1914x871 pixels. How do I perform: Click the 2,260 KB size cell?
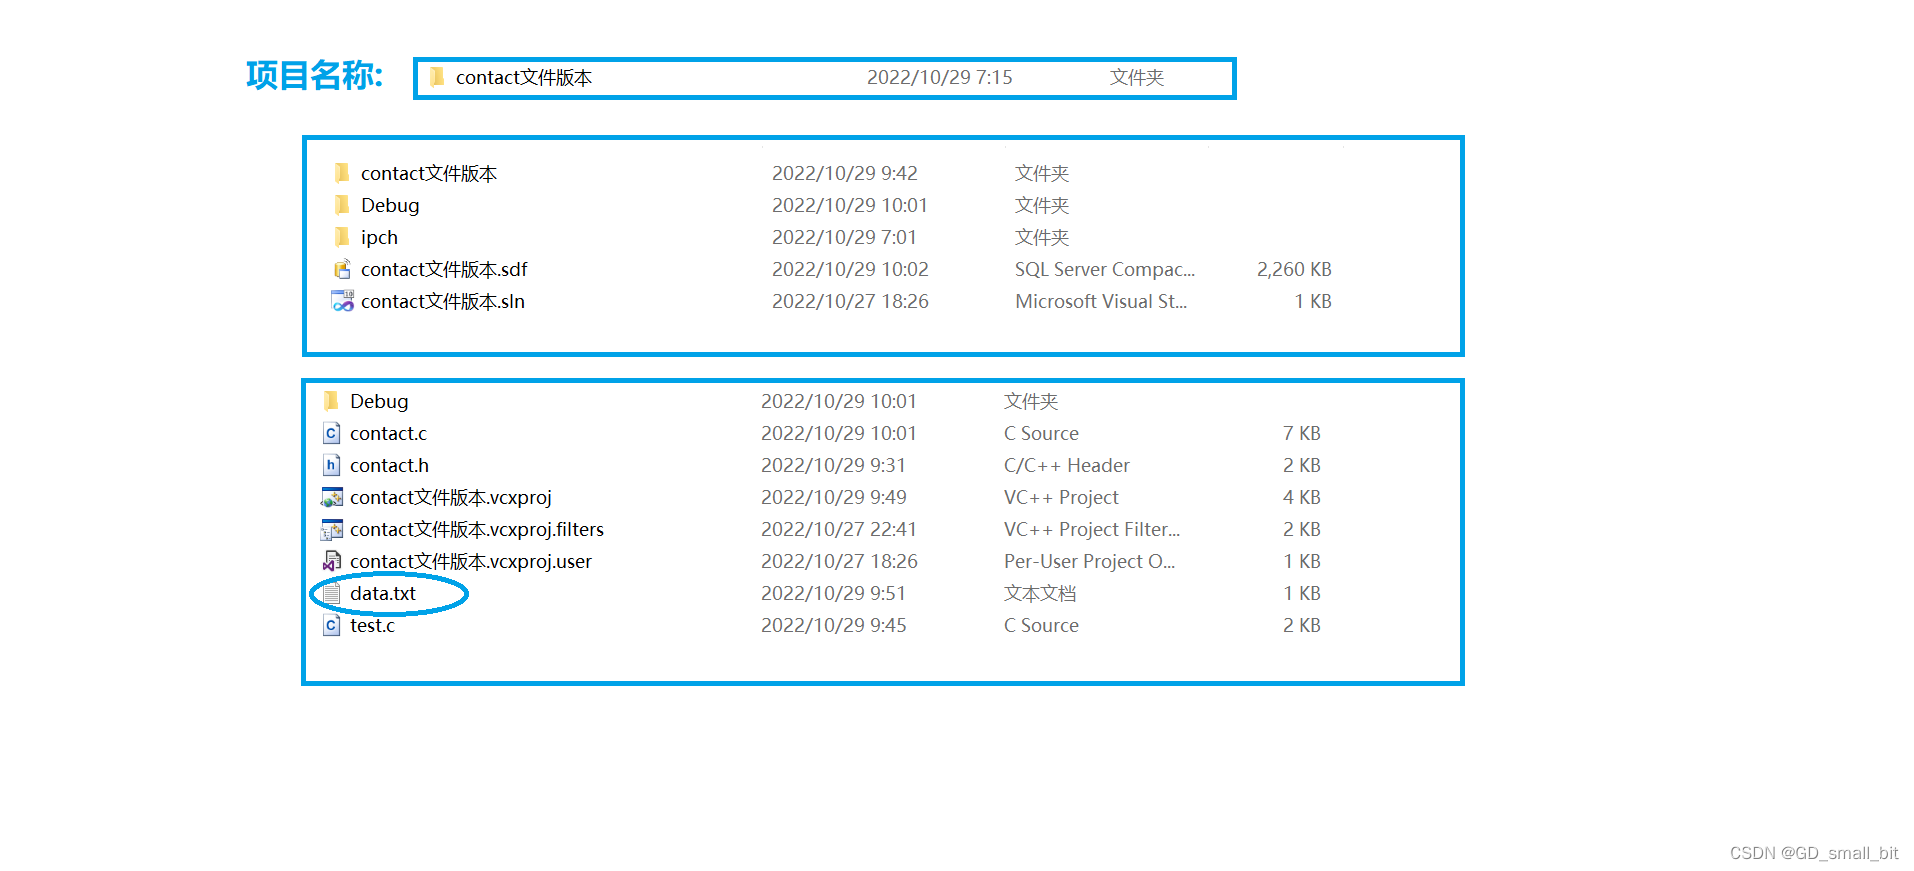1294,269
